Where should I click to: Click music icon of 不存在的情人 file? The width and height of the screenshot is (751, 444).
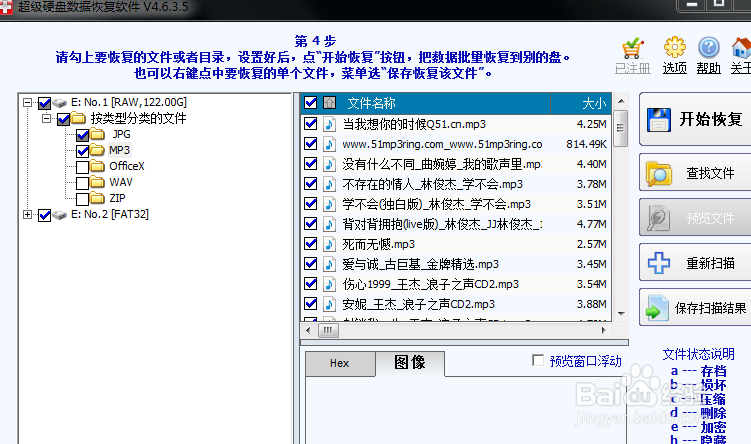(329, 184)
